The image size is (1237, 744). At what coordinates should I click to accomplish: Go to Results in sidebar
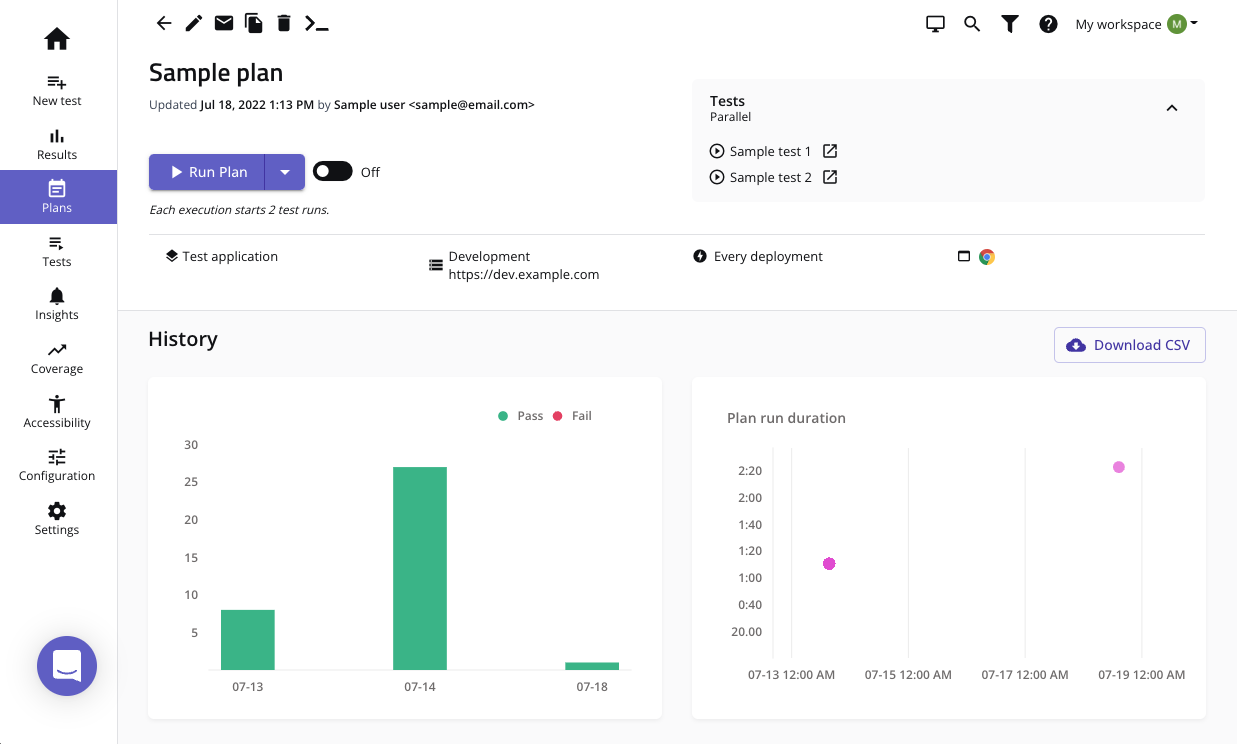[57, 144]
